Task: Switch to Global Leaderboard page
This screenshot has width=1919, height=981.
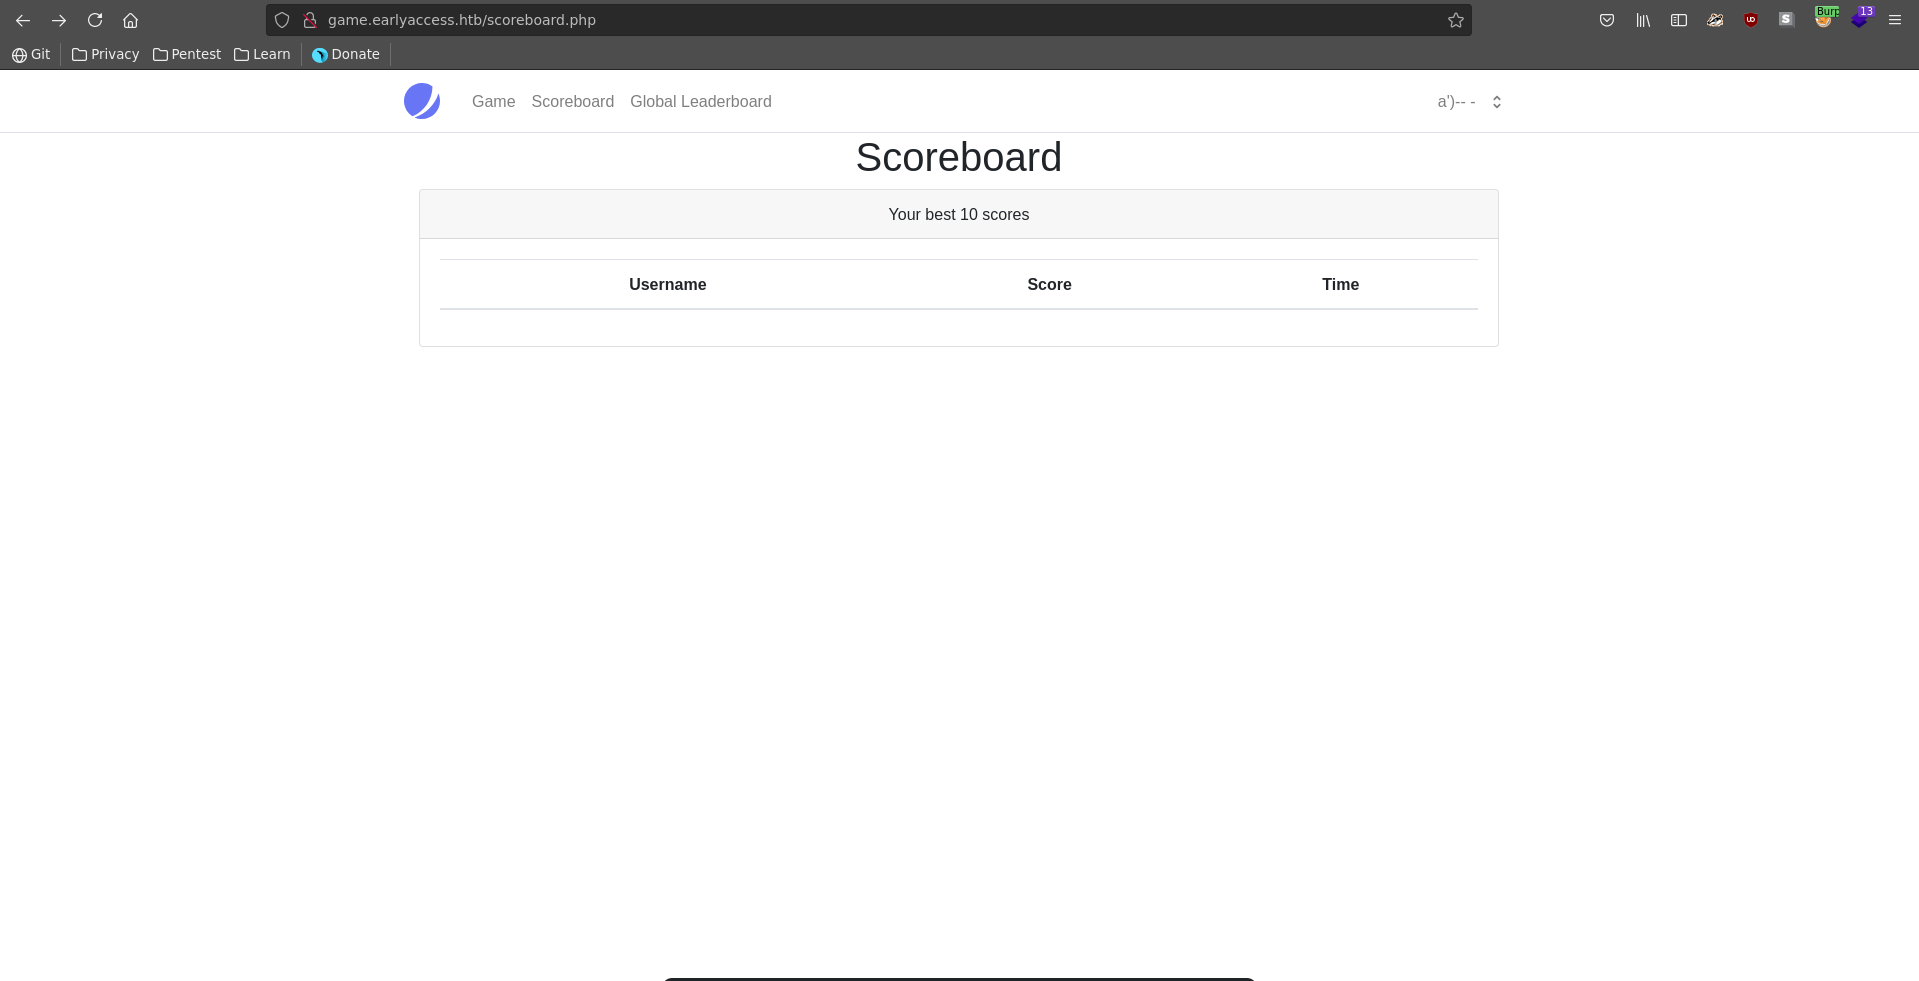Action: pyautogui.click(x=700, y=102)
